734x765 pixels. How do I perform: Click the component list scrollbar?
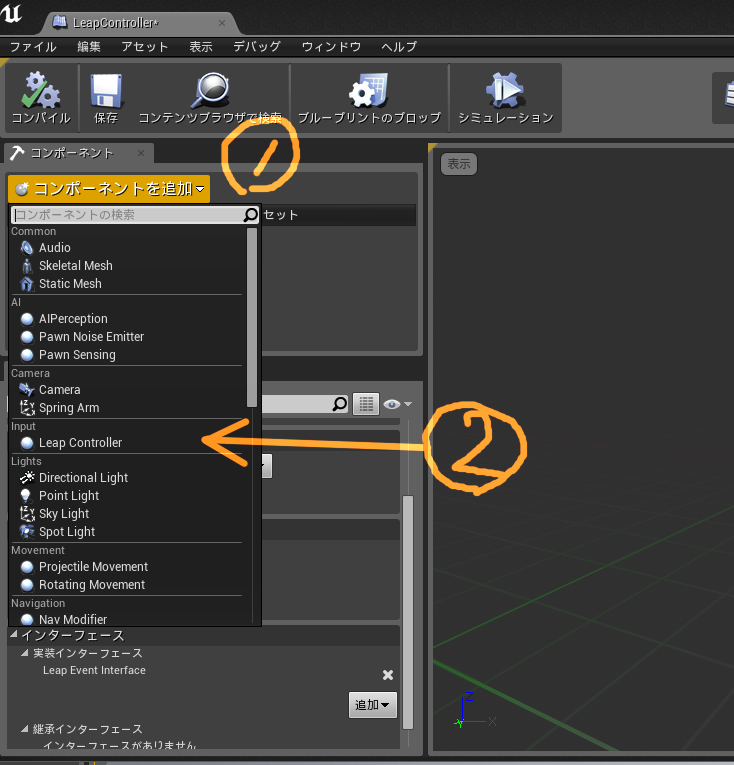[x=252, y=317]
